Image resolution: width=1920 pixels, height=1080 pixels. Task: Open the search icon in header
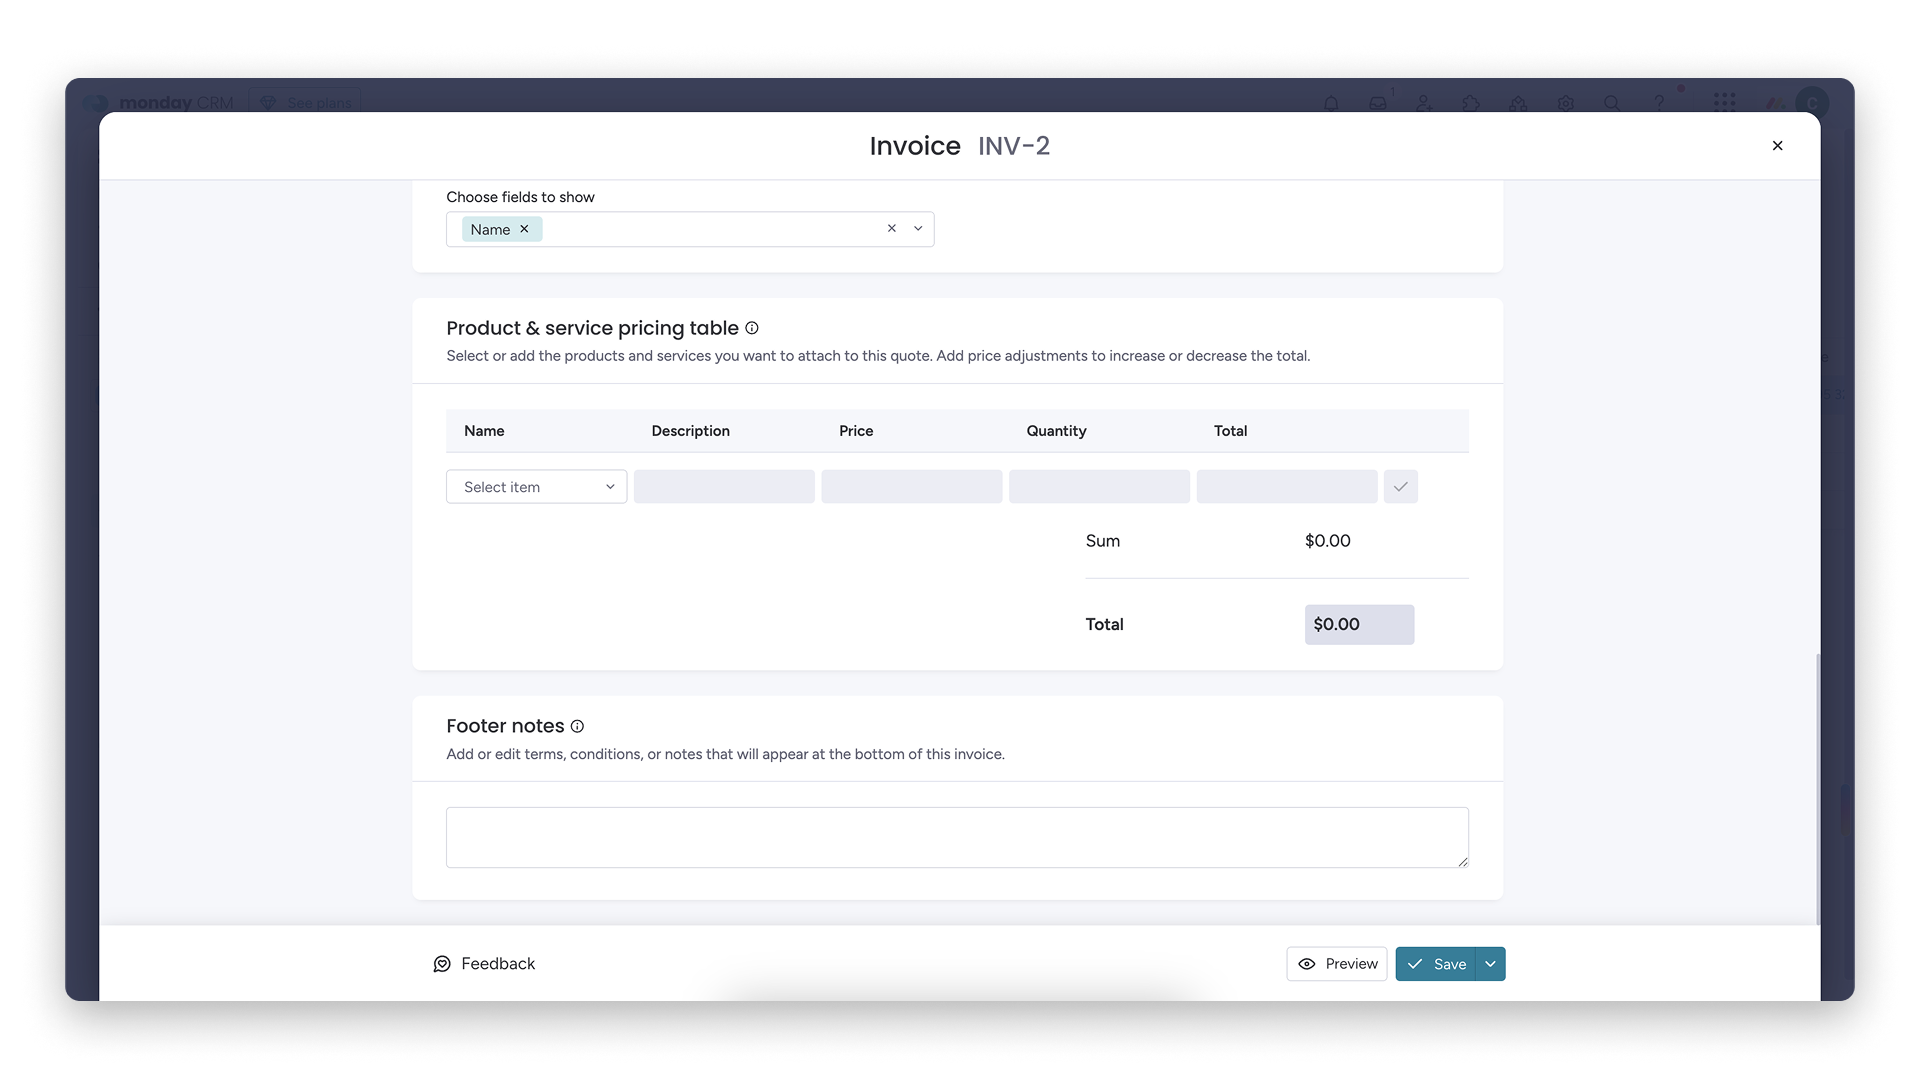pos(1612,103)
